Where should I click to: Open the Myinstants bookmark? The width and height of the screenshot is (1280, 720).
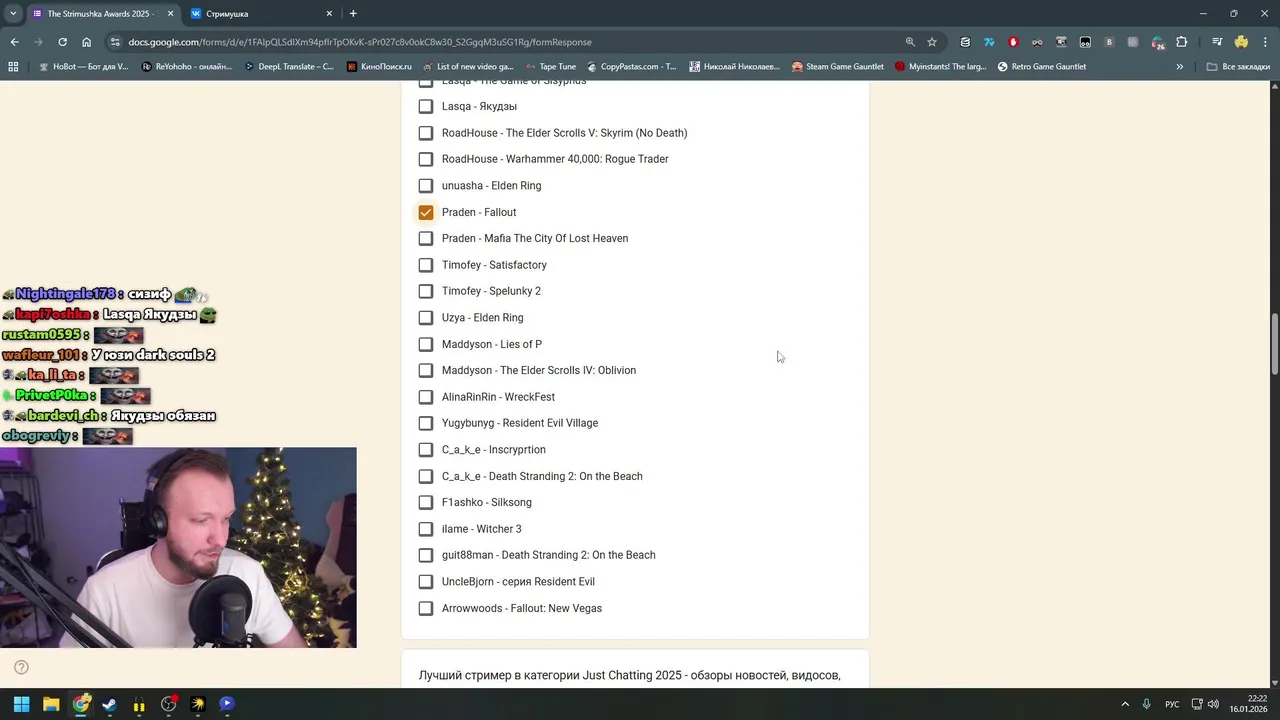coord(940,67)
